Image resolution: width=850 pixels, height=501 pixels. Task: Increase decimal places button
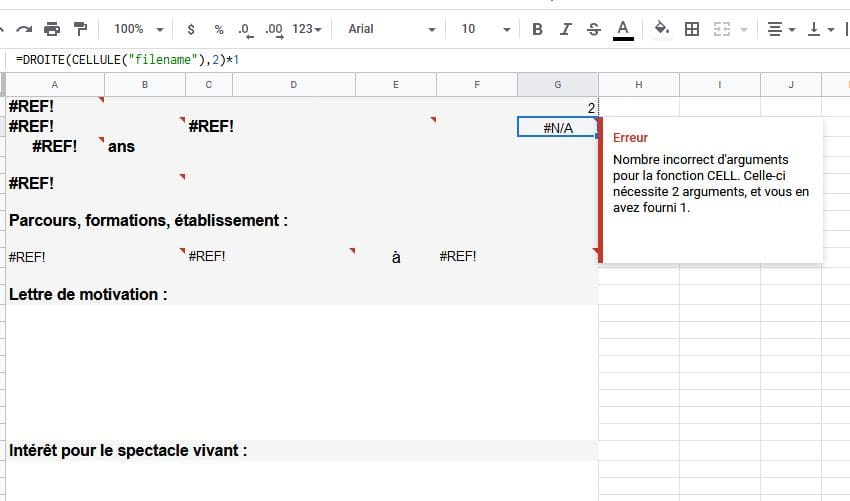274,29
